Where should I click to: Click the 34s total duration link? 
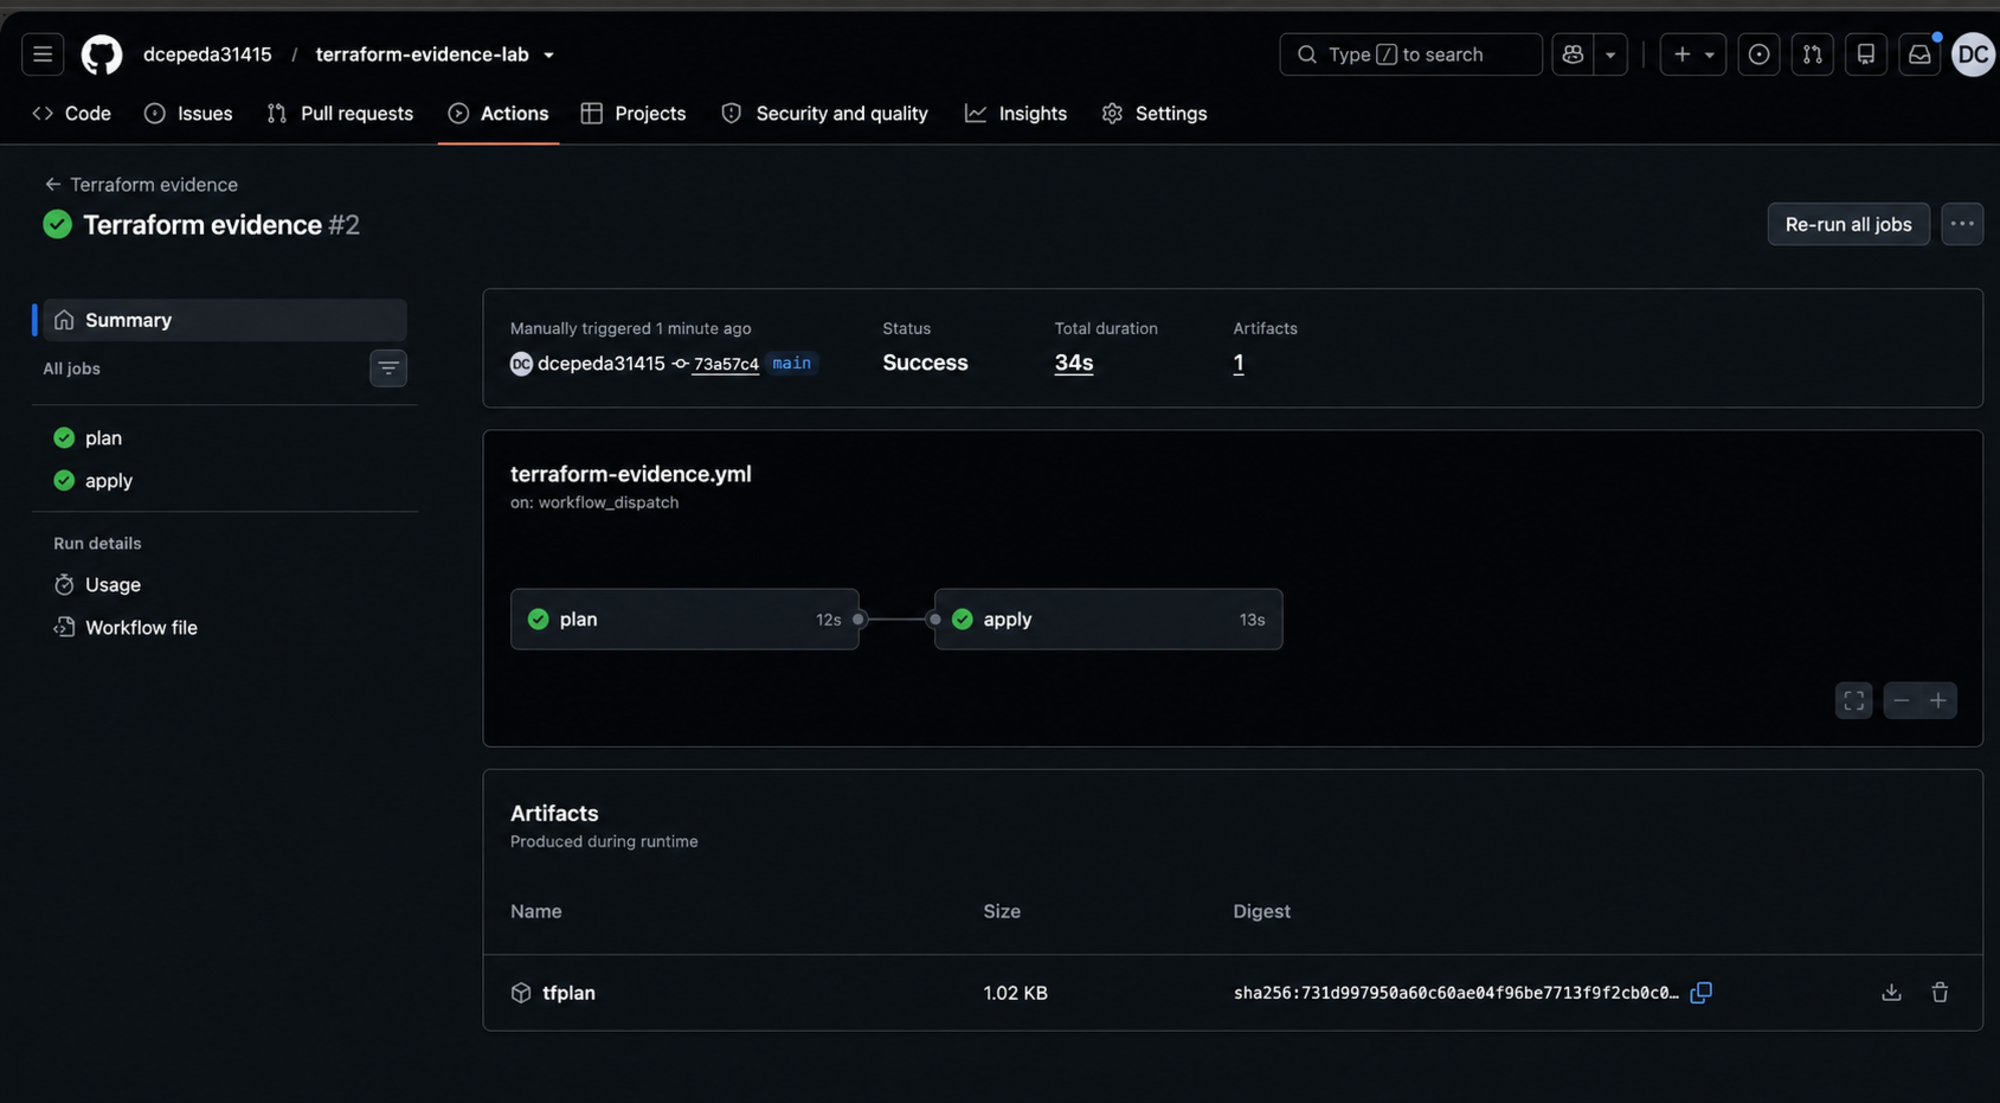[1073, 363]
